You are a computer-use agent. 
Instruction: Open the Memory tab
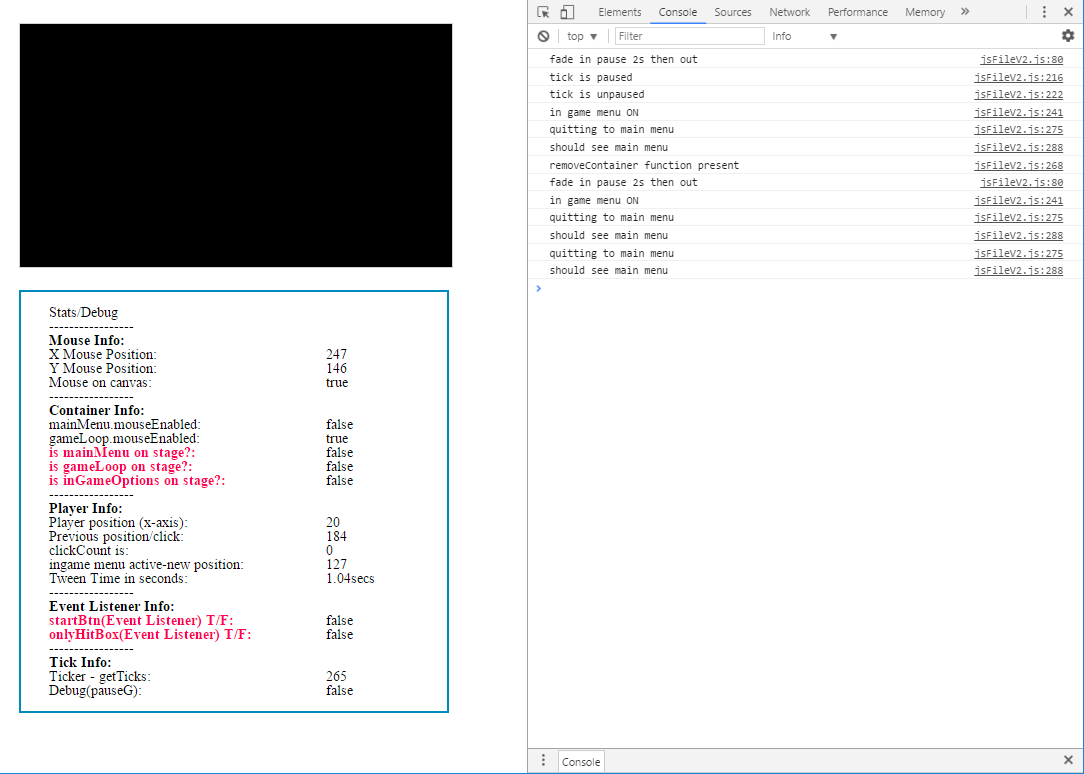tap(924, 12)
